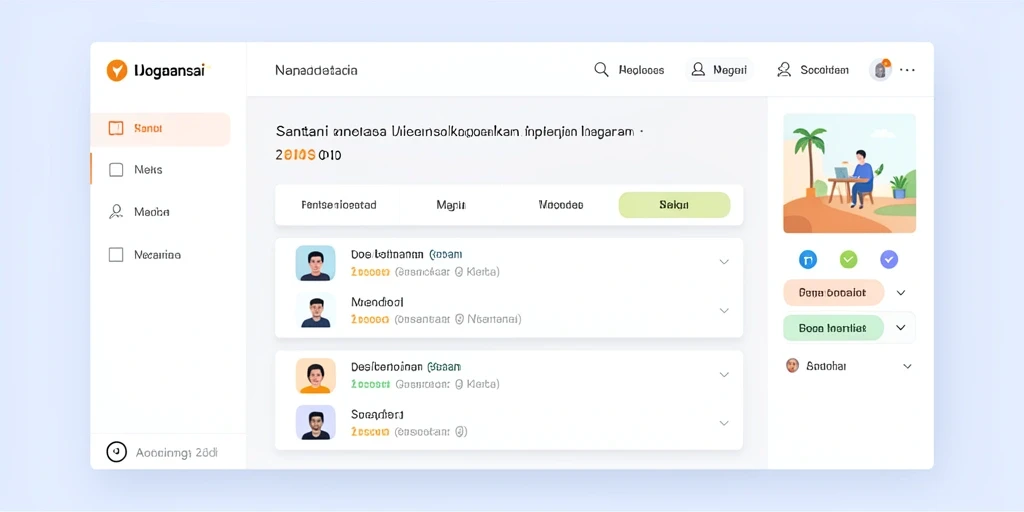Viewport: 1024px width, 512px height.
Task: Open dropdown arrow beside green pill button
Action: (x=901, y=328)
